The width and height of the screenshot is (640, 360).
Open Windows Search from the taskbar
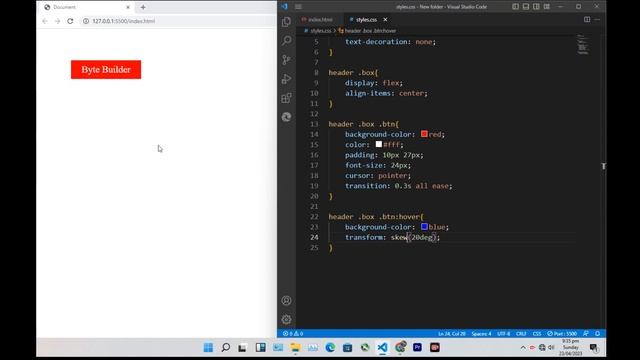(225, 347)
